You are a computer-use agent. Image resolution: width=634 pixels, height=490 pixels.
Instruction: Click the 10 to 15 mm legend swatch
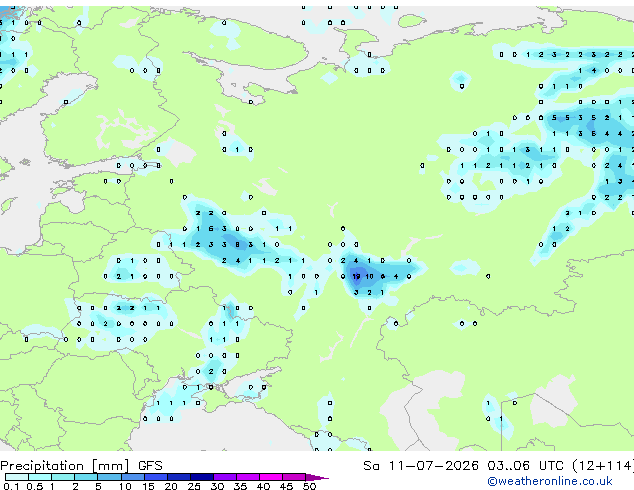(x=132, y=477)
